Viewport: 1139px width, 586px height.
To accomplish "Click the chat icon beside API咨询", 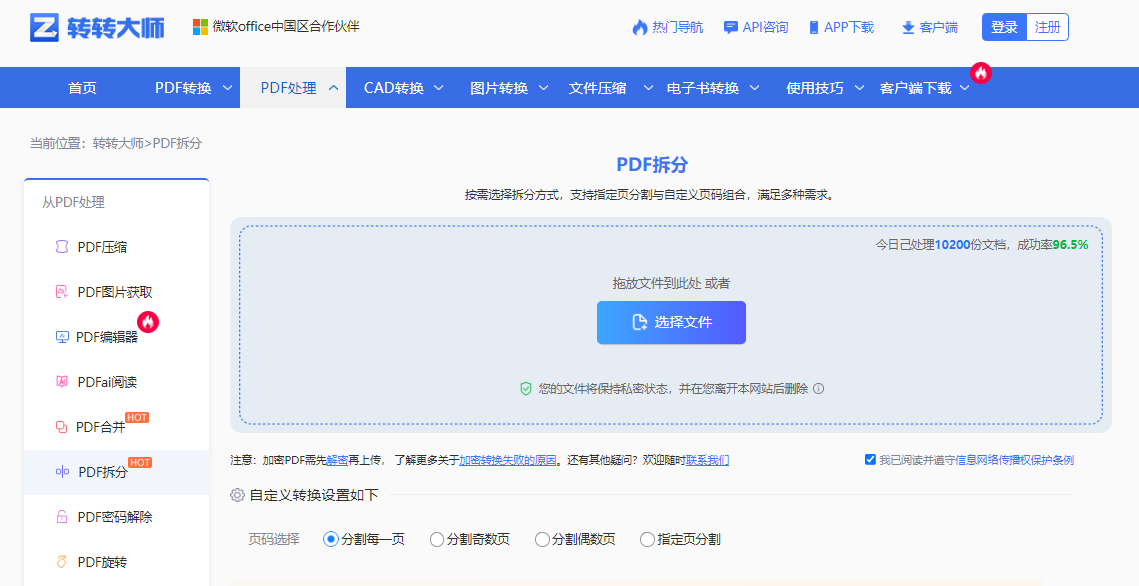I will 731,28.
